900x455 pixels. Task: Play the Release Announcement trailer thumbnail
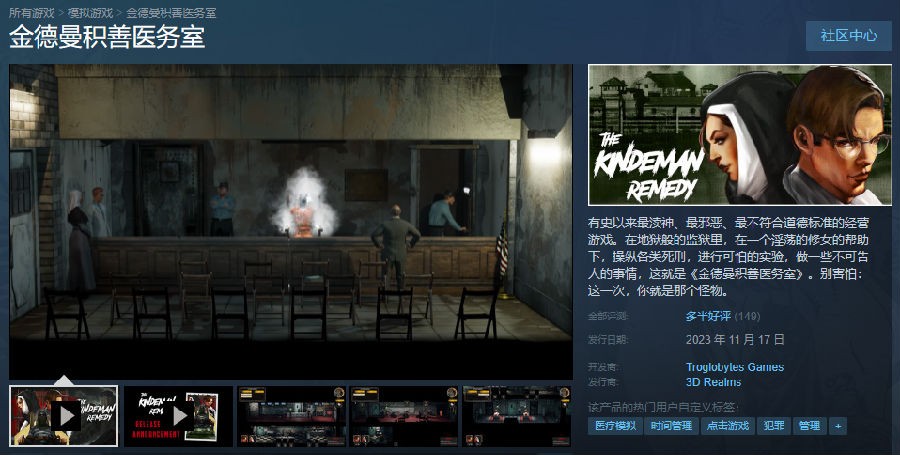pyautogui.click(x=179, y=416)
